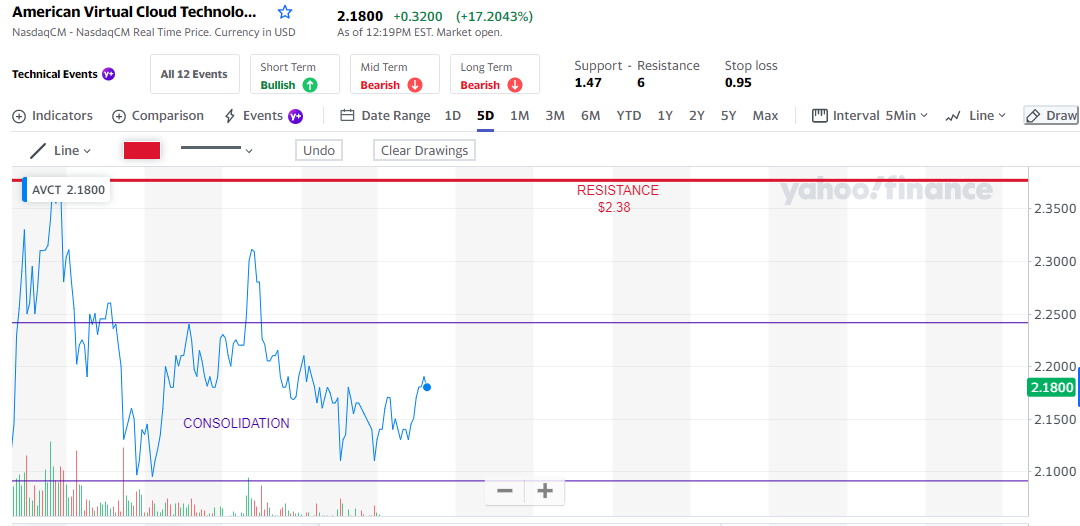This screenshot has width=1080, height=526.
Task: Choose a custom Date Range
Action: tap(386, 116)
